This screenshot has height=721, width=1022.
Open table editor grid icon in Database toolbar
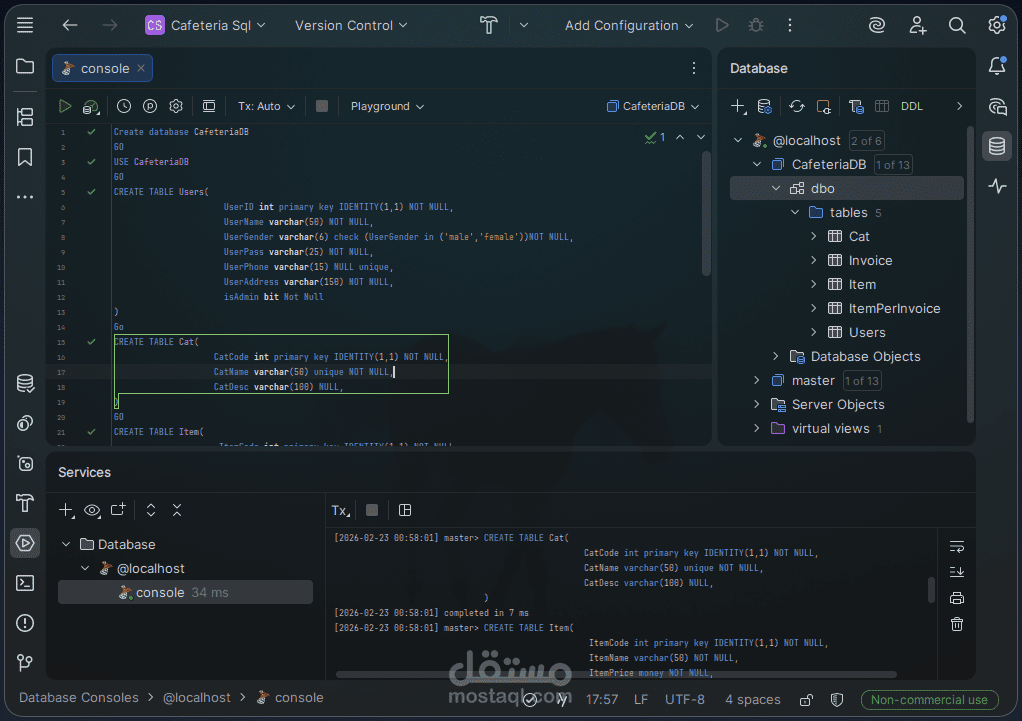(x=882, y=106)
